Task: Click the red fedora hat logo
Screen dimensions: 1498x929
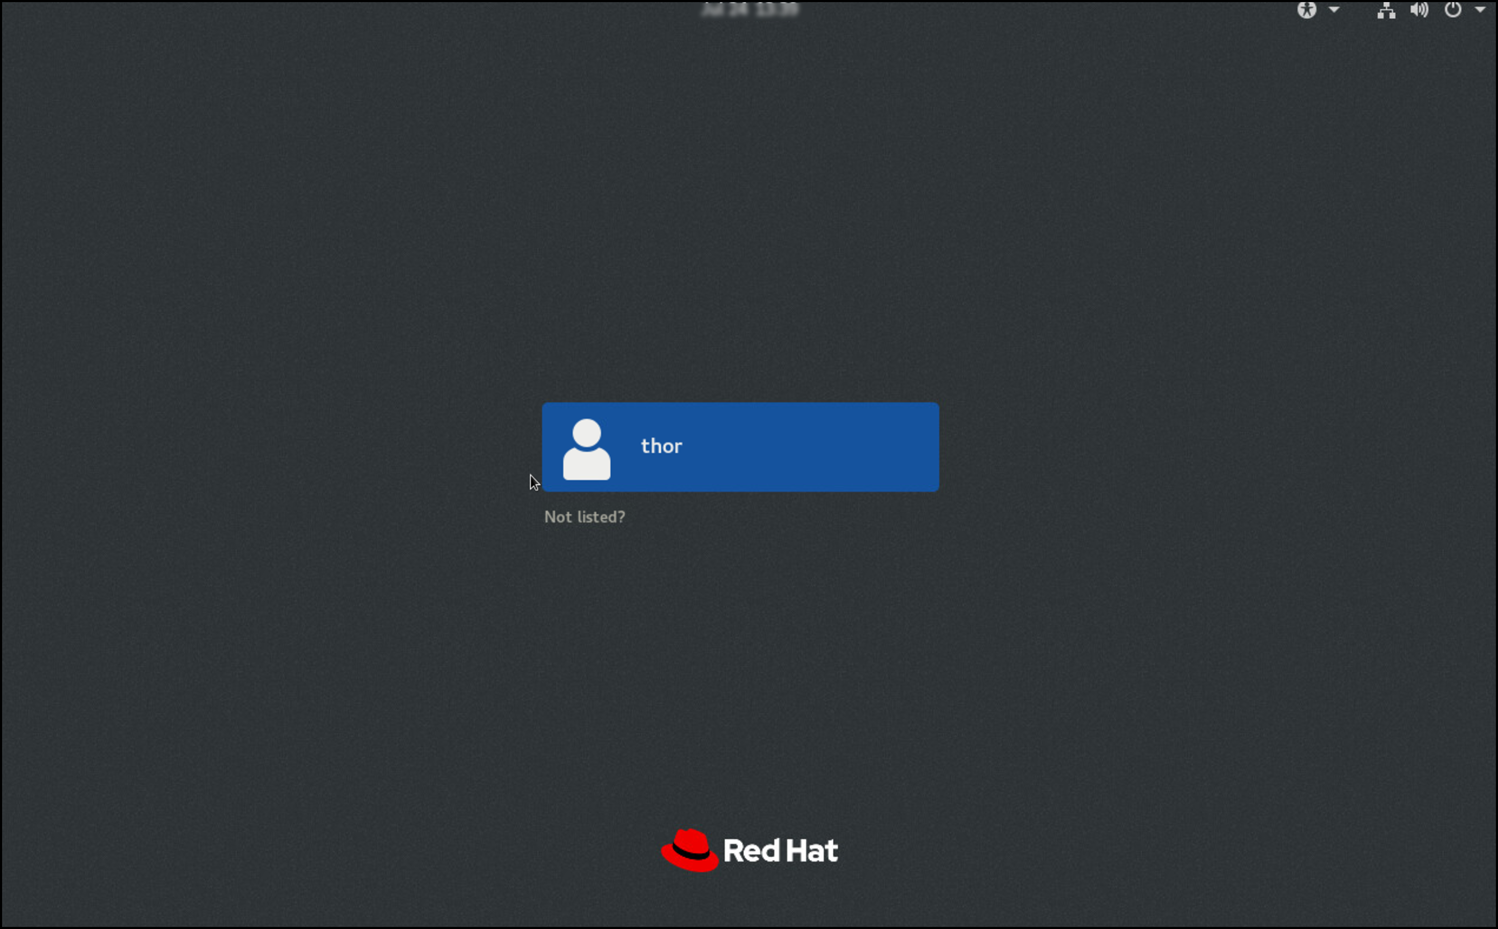Action: (x=690, y=850)
